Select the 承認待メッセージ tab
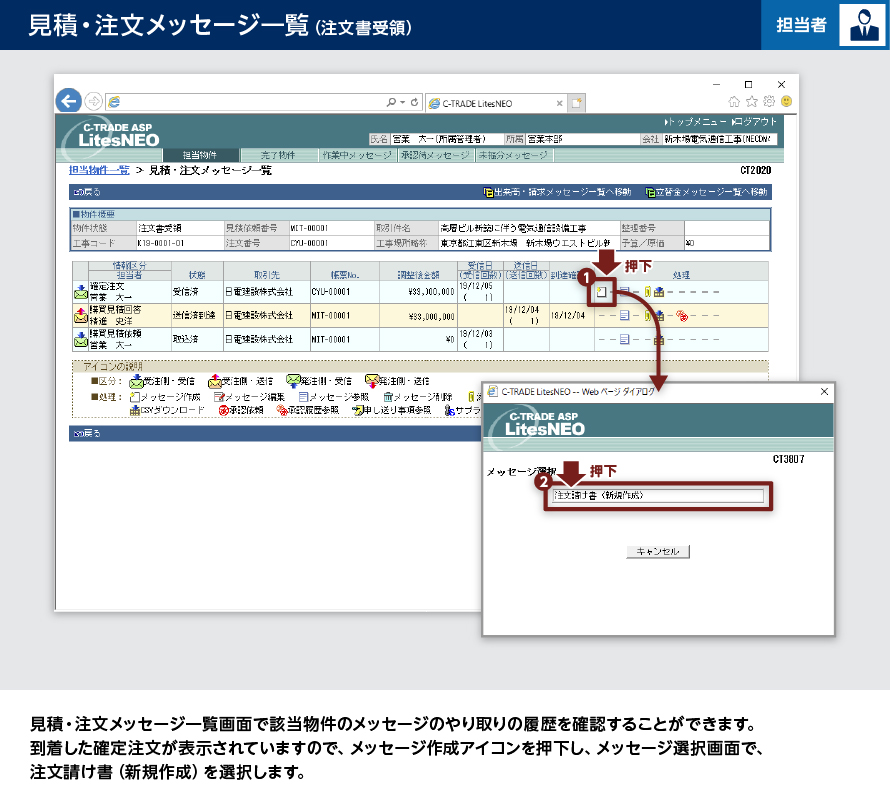The image size is (890, 810). (x=434, y=156)
